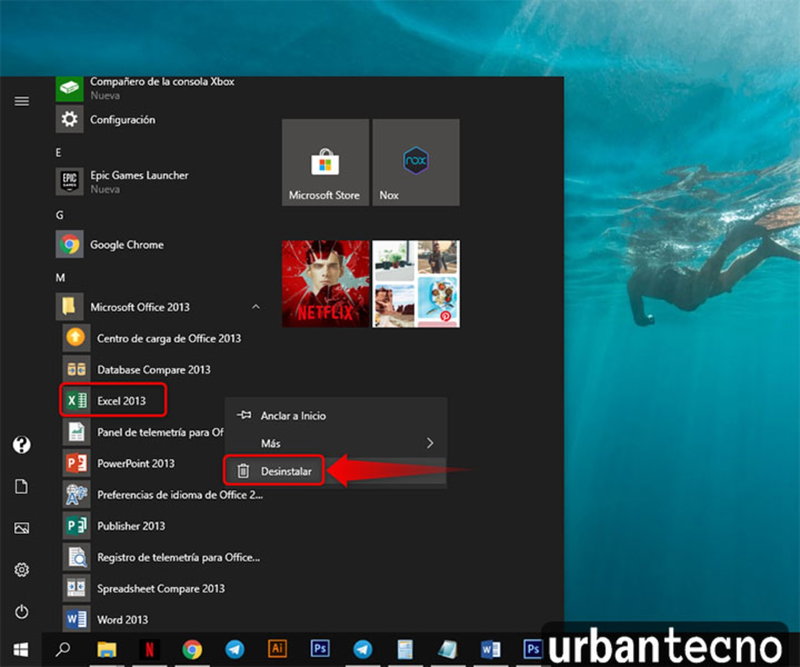Open Settings gear in Start sidebar

(21, 570)
